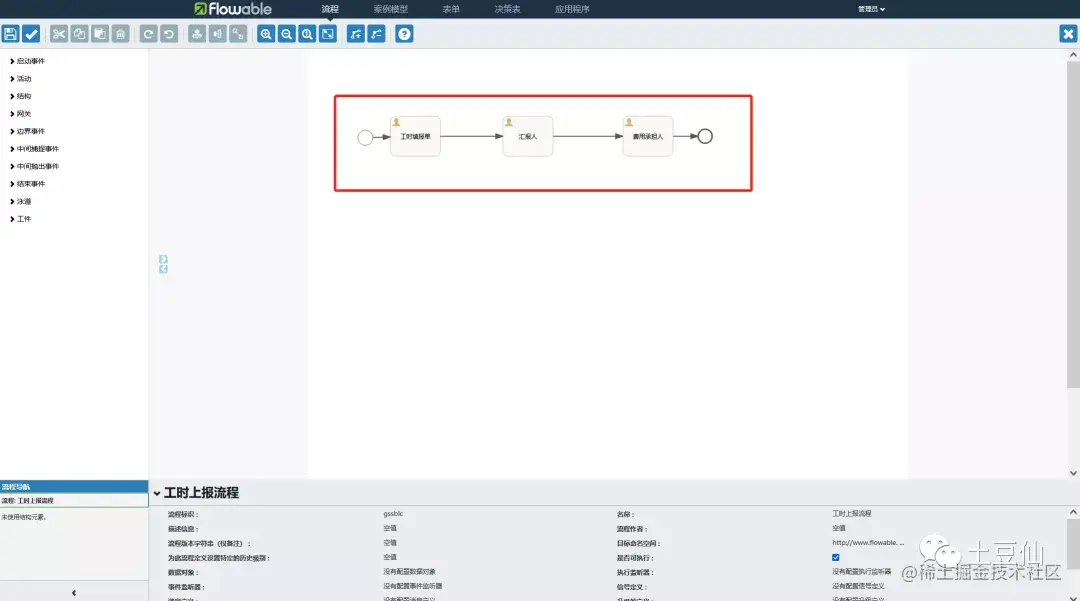This screenshot has height=601, width=1080.
Task: Zoom in on the canvas
Action: point(266,34)
